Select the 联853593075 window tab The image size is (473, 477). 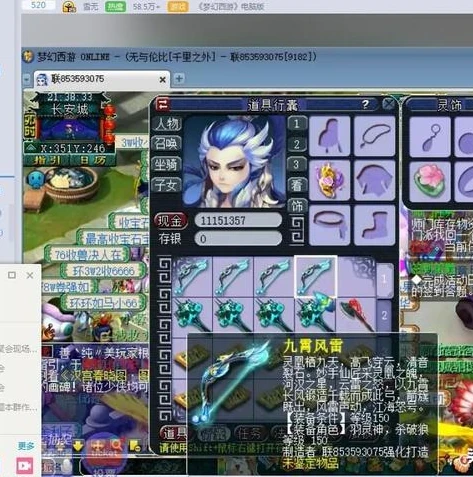[x=102, y=79]
